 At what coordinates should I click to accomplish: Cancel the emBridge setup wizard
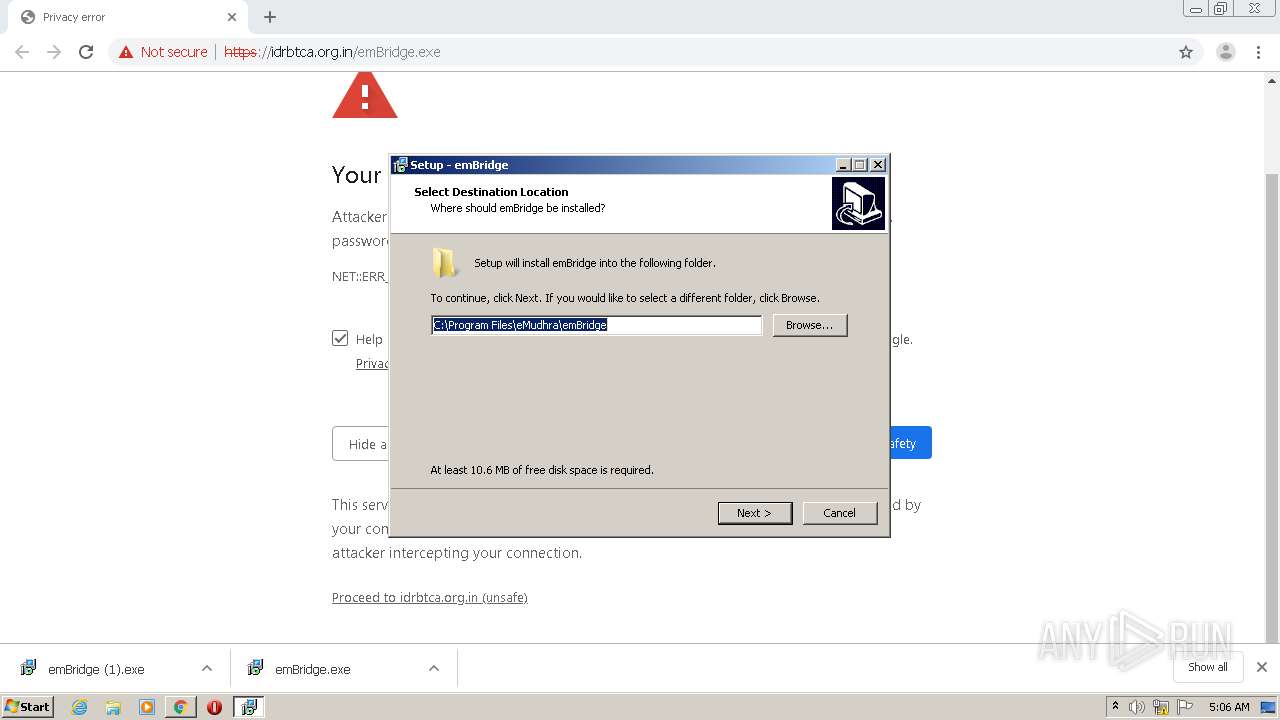point(840,513)
